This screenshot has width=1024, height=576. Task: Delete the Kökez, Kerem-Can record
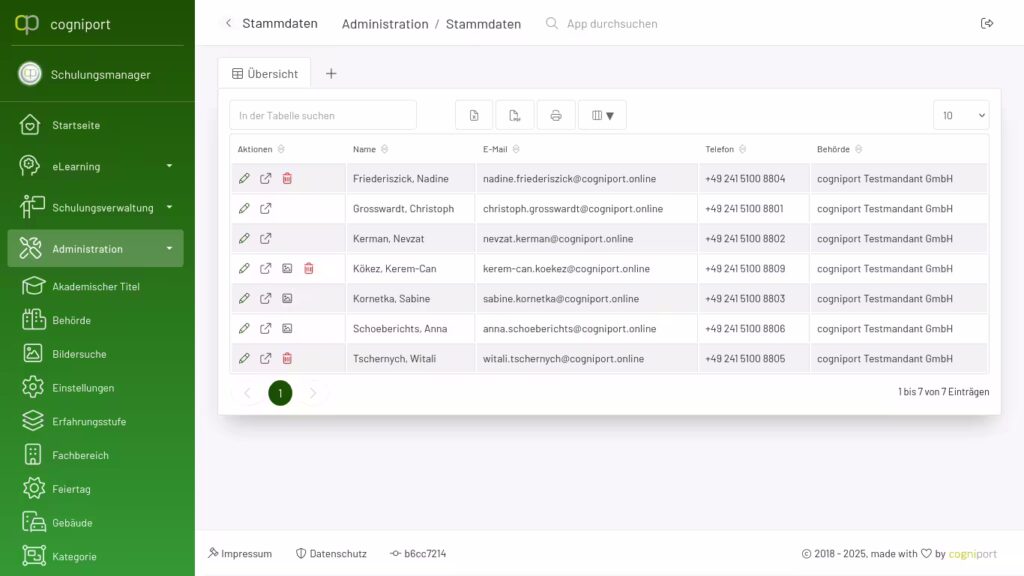click(x=309, y=269)
